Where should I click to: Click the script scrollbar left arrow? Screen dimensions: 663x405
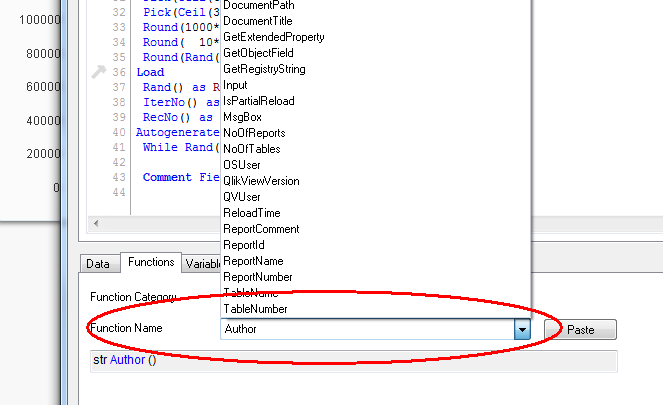click(x=96, y=223)
